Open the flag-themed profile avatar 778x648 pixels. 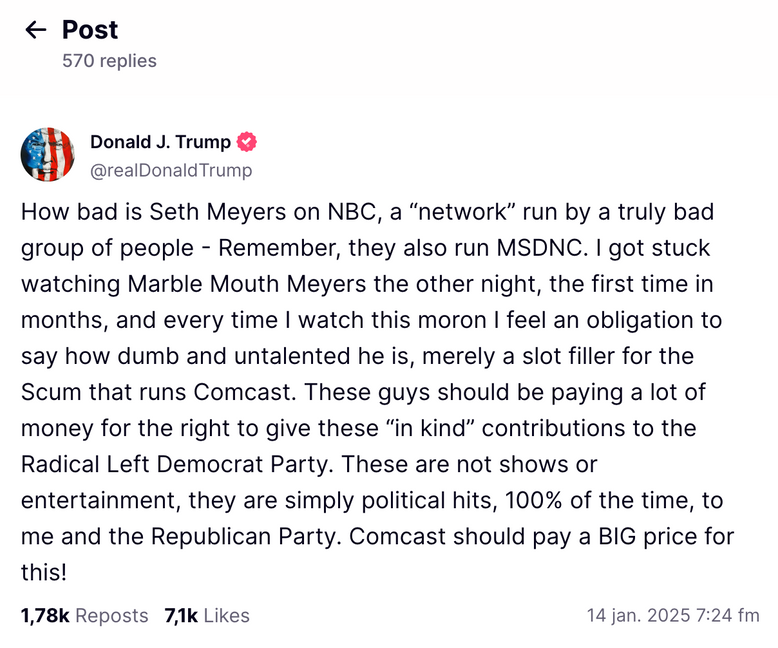click(47, 155)
